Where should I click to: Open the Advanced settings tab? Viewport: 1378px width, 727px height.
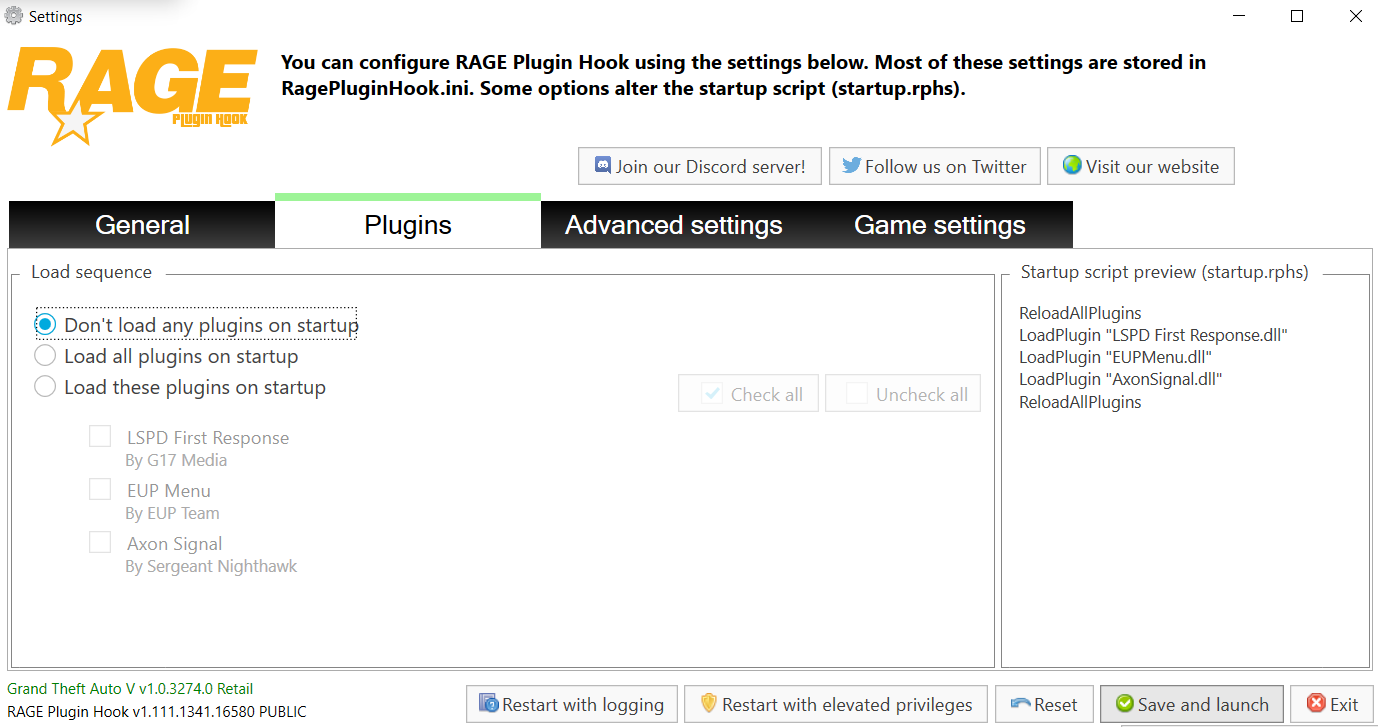coord(673,225)
